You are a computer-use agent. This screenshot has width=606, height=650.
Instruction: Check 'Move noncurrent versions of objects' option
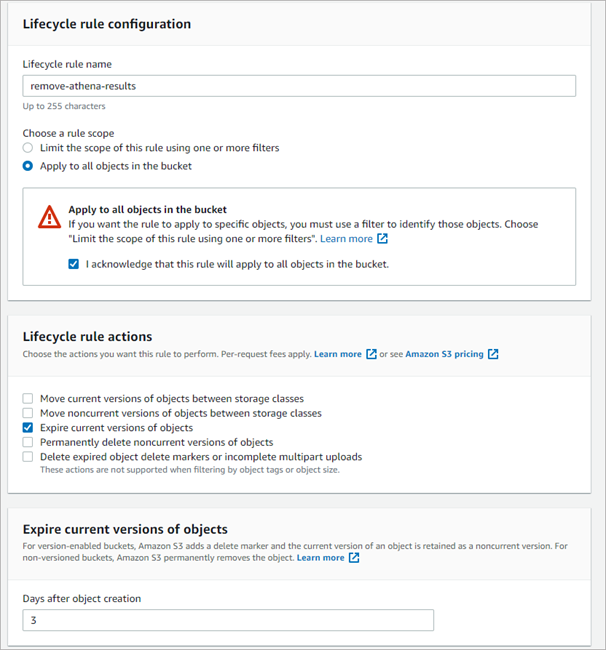click(x=28, y=413)
